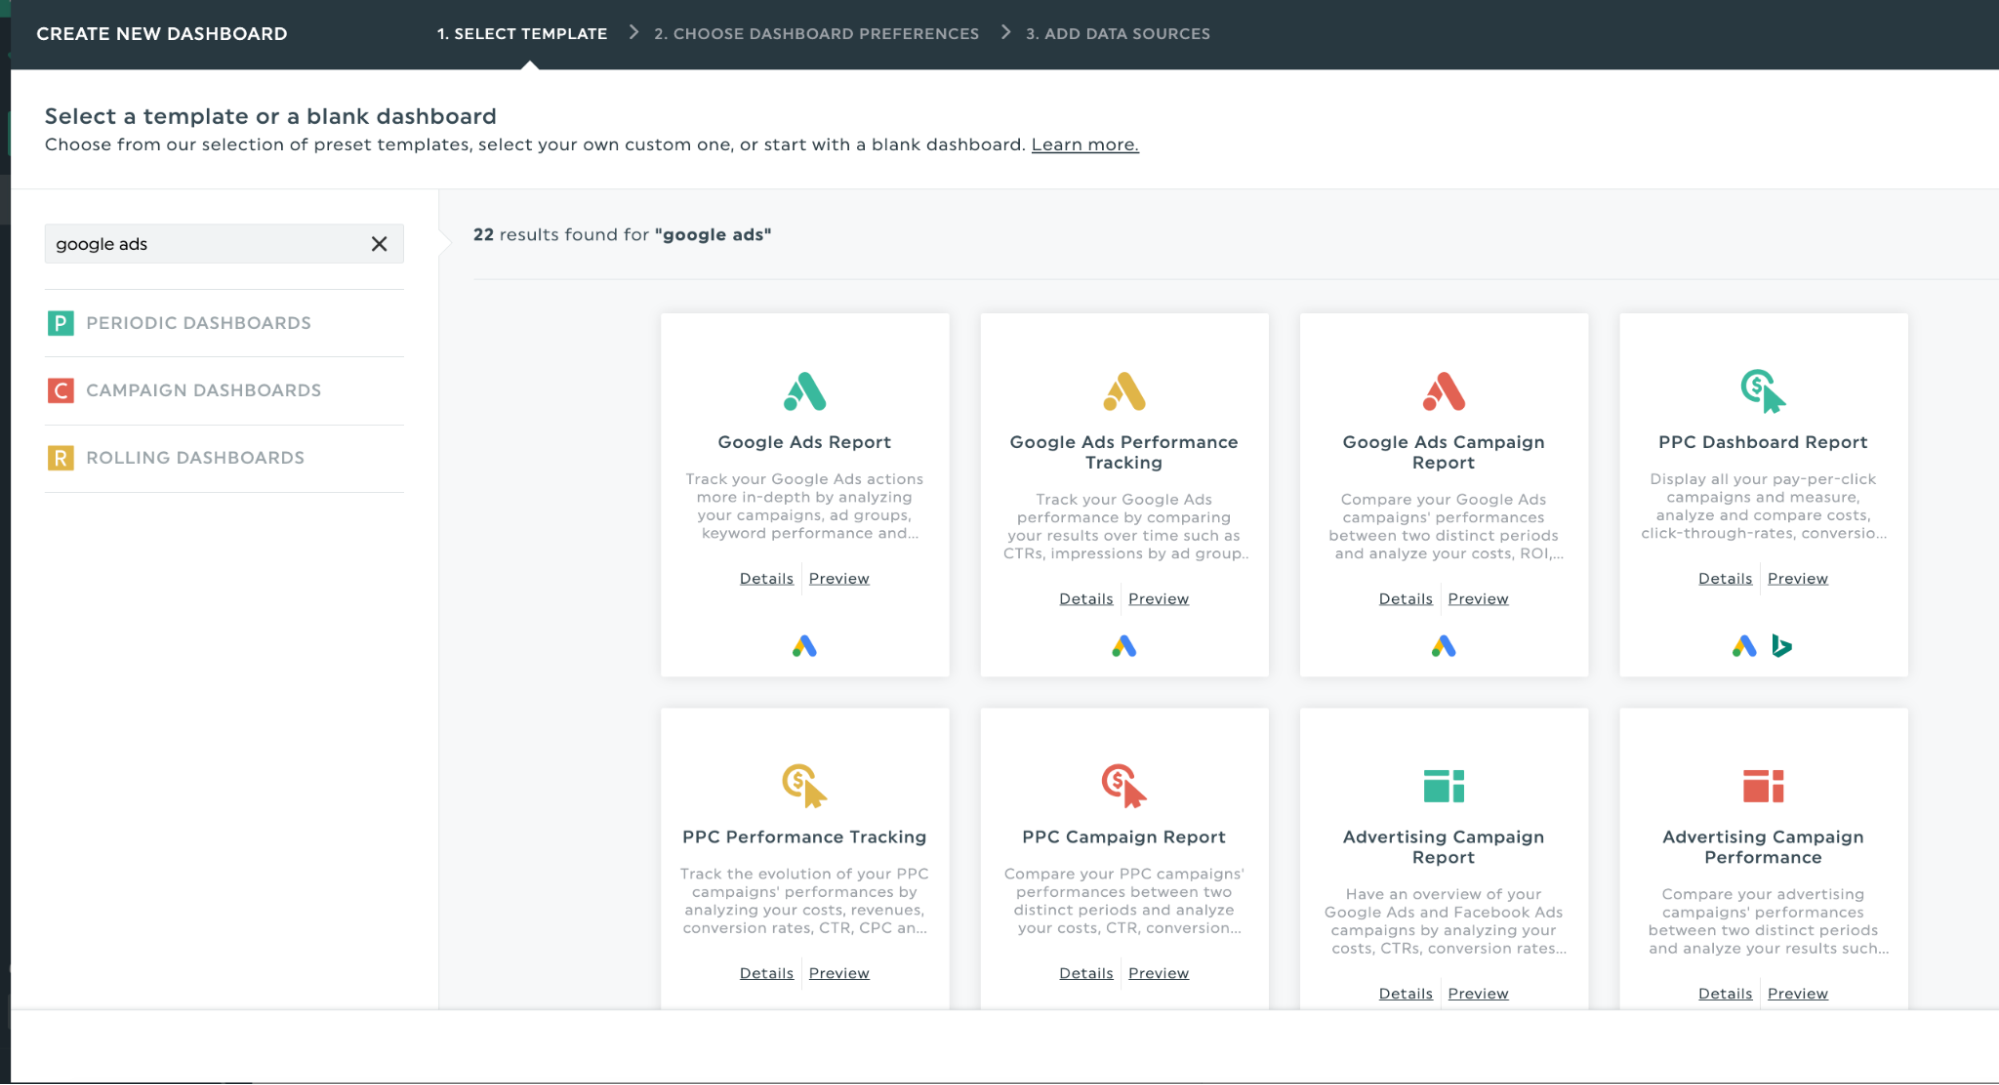Go to step 2 Choose Dashboard Preferences

click(x=816, y=34)
